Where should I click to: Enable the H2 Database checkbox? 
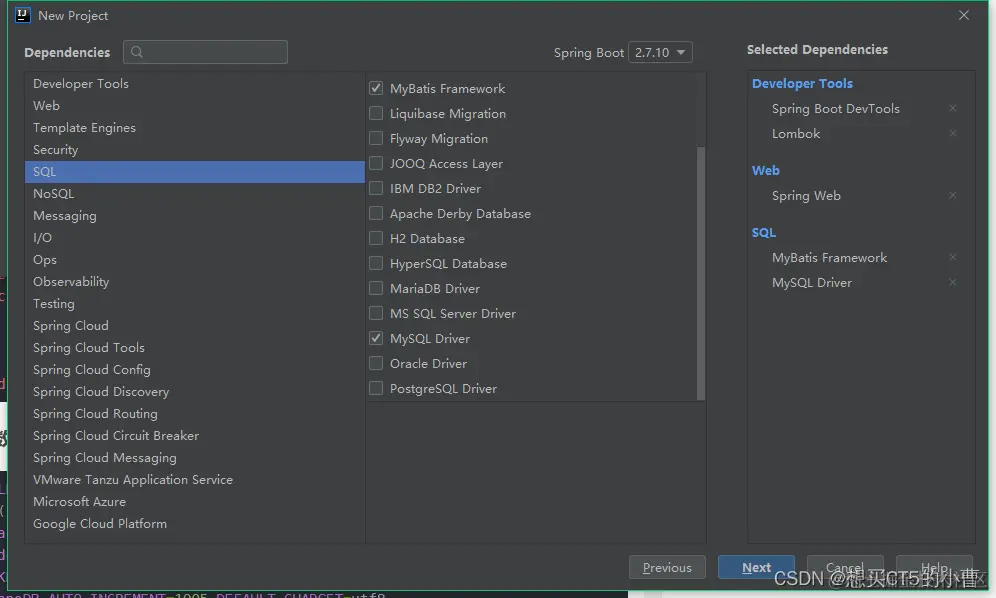(x=376, y=238)
